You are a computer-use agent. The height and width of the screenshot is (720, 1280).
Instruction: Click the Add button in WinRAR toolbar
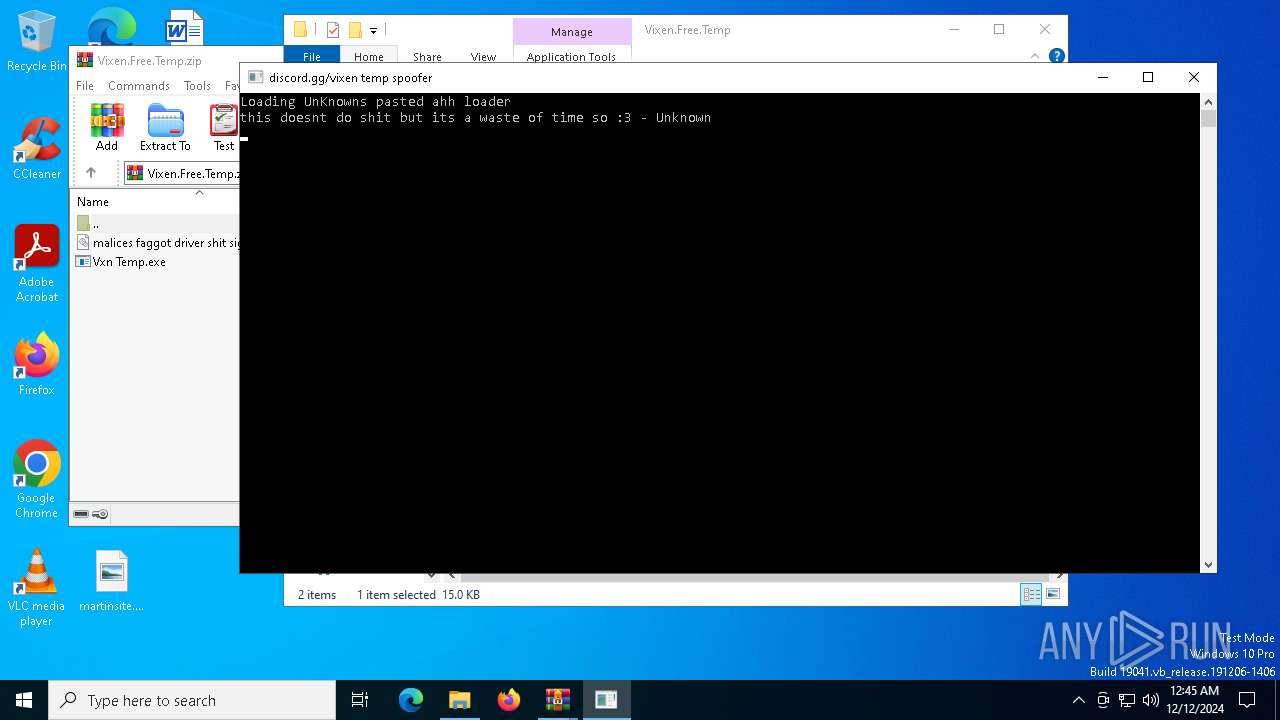pos(107,127)
